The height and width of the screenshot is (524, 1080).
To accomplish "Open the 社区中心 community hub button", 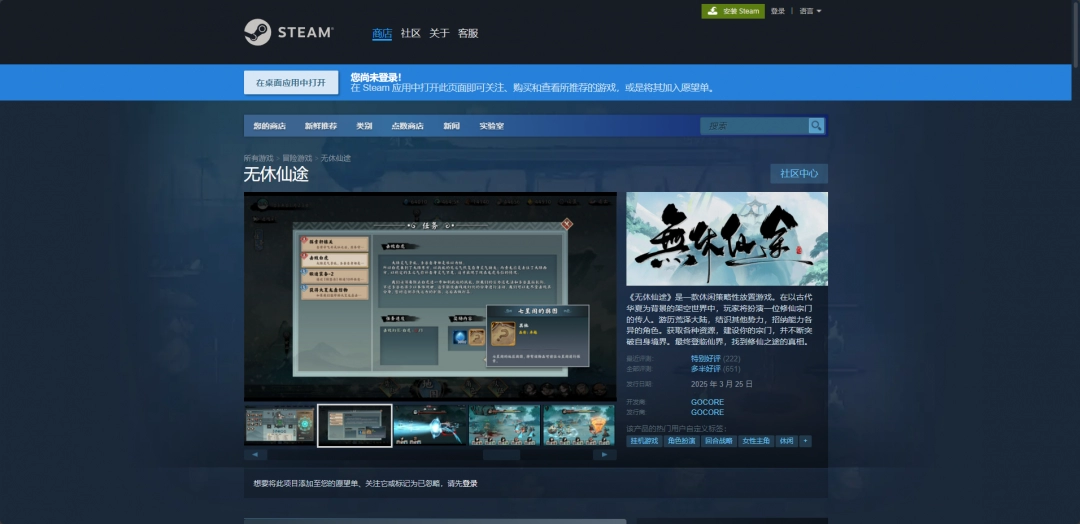I will (x=798, y=174).
